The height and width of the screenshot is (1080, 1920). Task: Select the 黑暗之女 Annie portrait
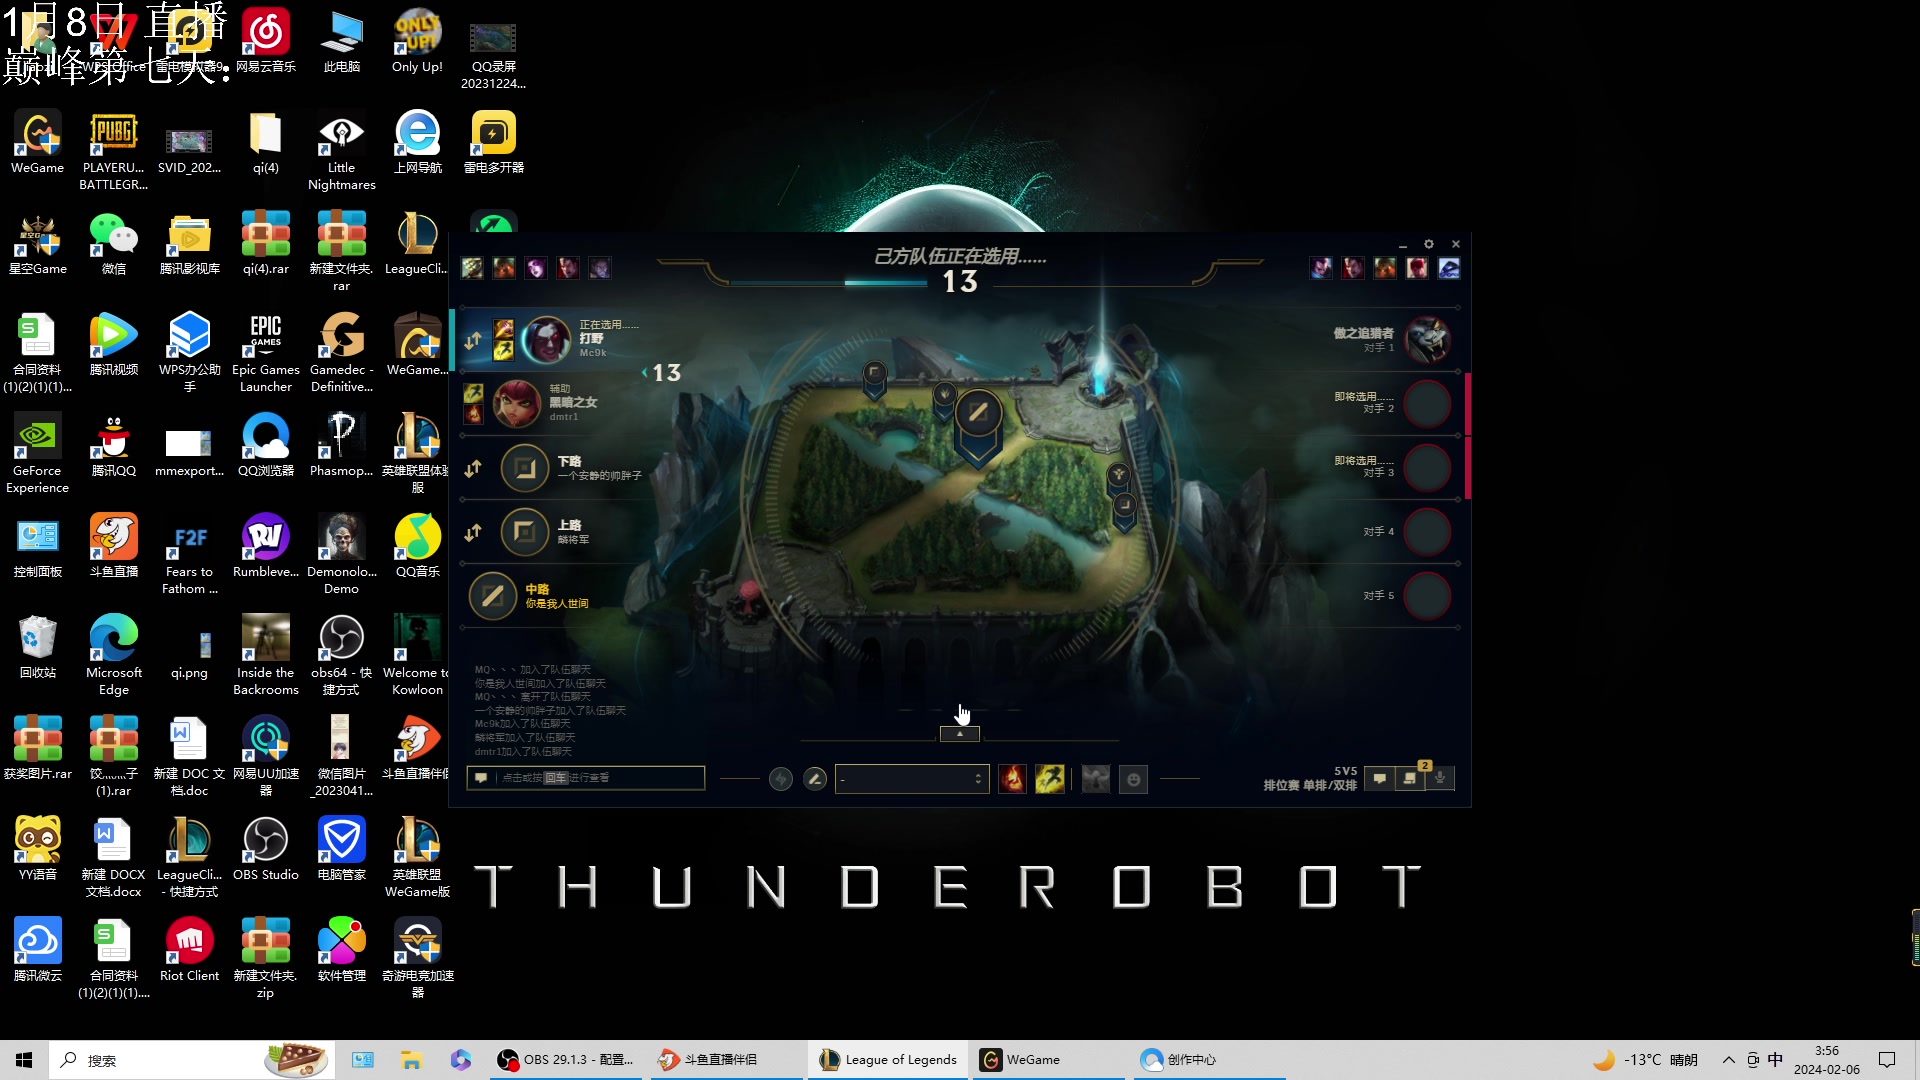[517, 403]
